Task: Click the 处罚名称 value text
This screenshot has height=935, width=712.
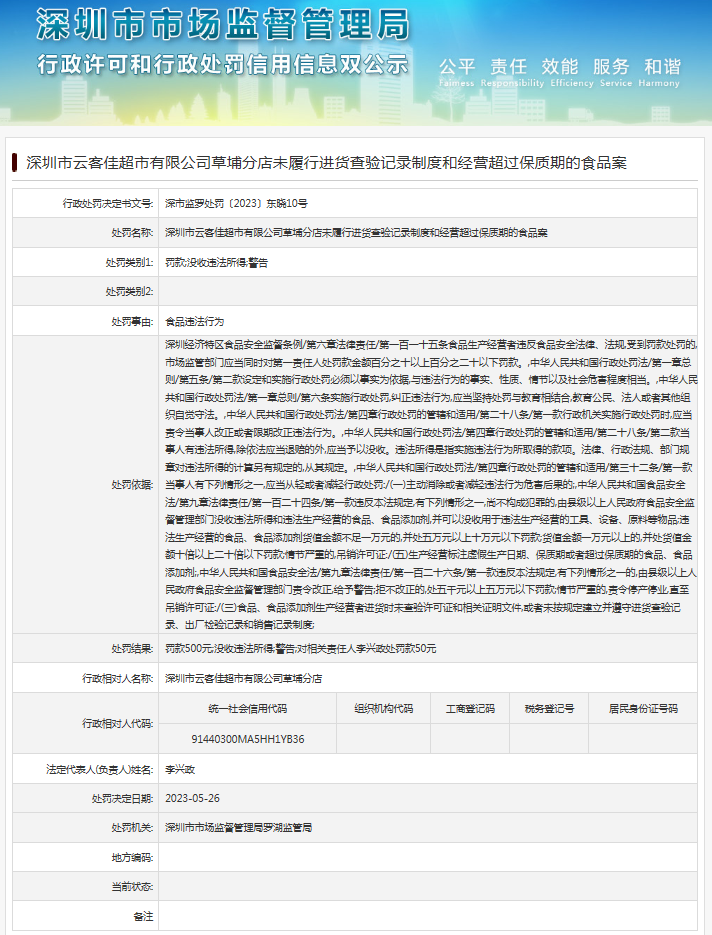Action: [x=356, y=233]
